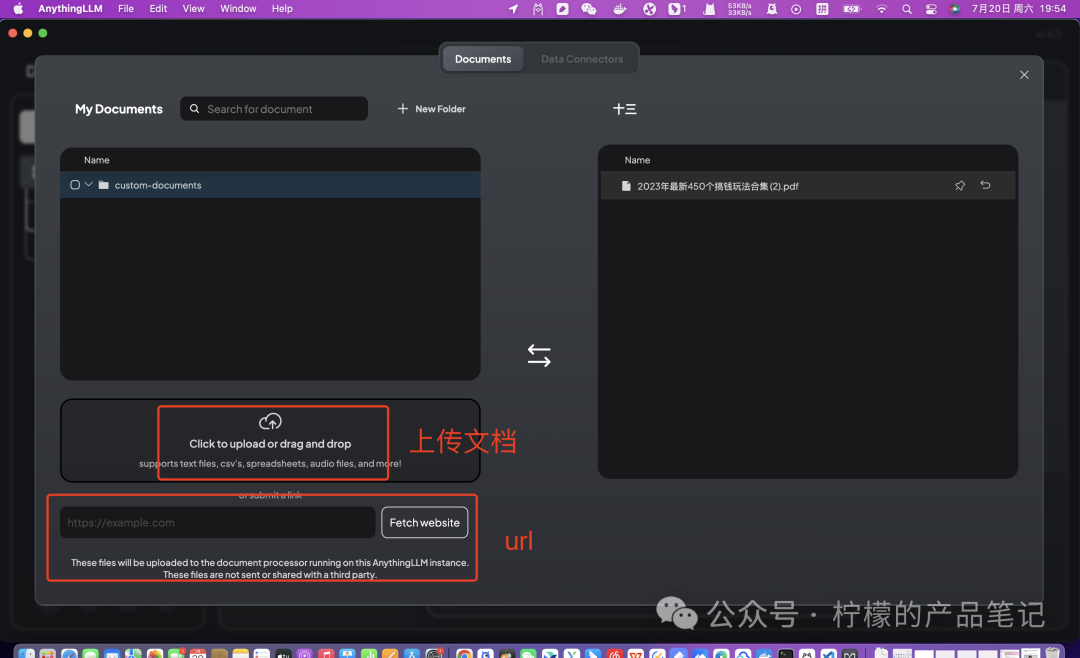The height and width of the screenshot is (658, 1080).
Task: Click the New Folder button
Action: click(x=432, y=109)
